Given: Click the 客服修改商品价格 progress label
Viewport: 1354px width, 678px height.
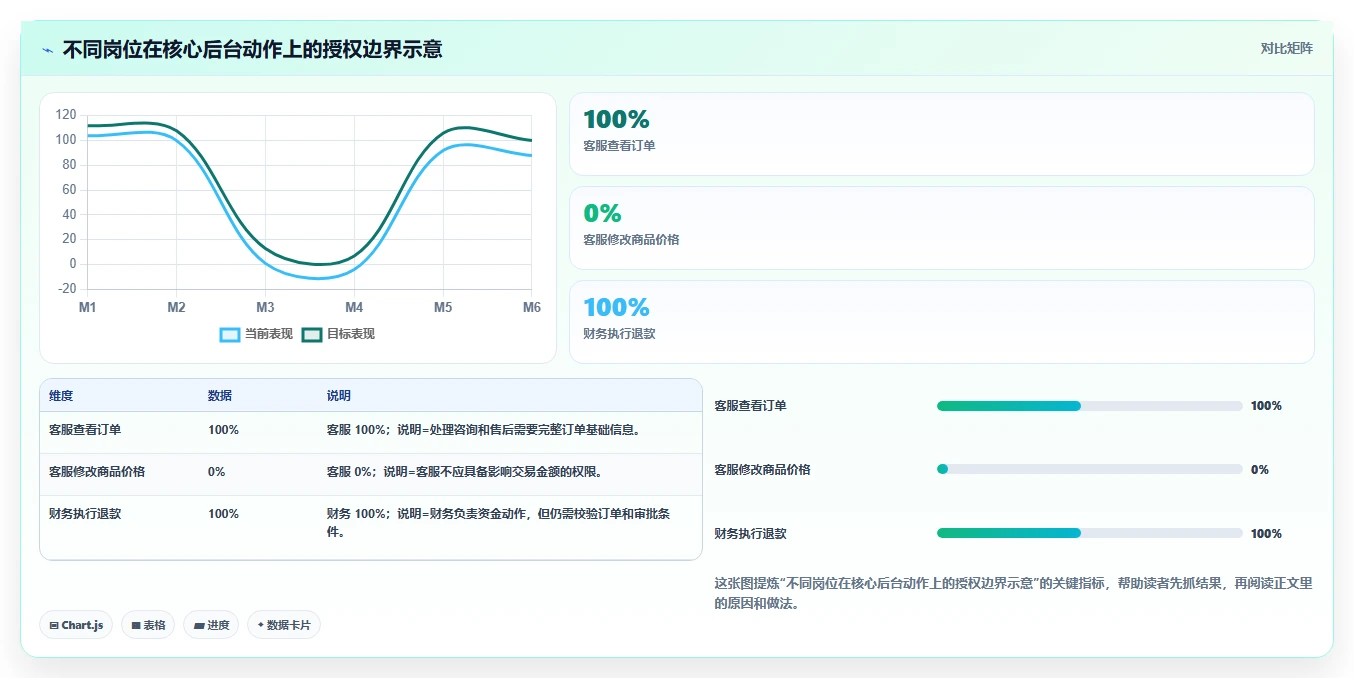Looking at the screenshot, I should pyautogui.click(x=763, y=470).
